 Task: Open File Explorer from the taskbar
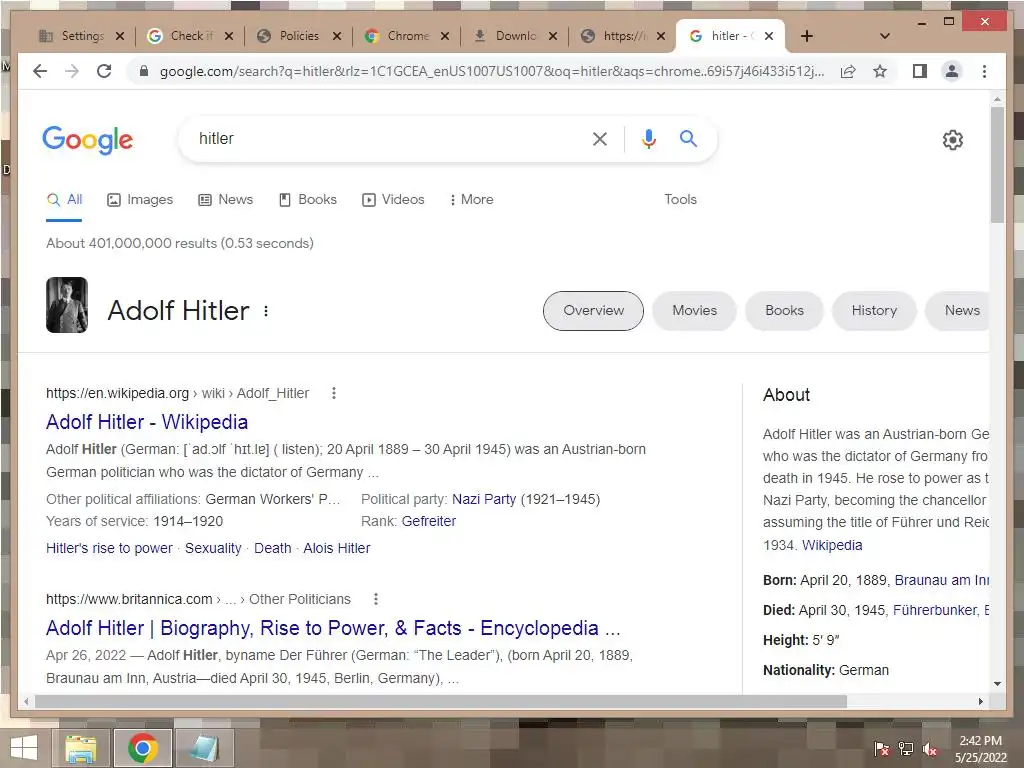(80, 748)
